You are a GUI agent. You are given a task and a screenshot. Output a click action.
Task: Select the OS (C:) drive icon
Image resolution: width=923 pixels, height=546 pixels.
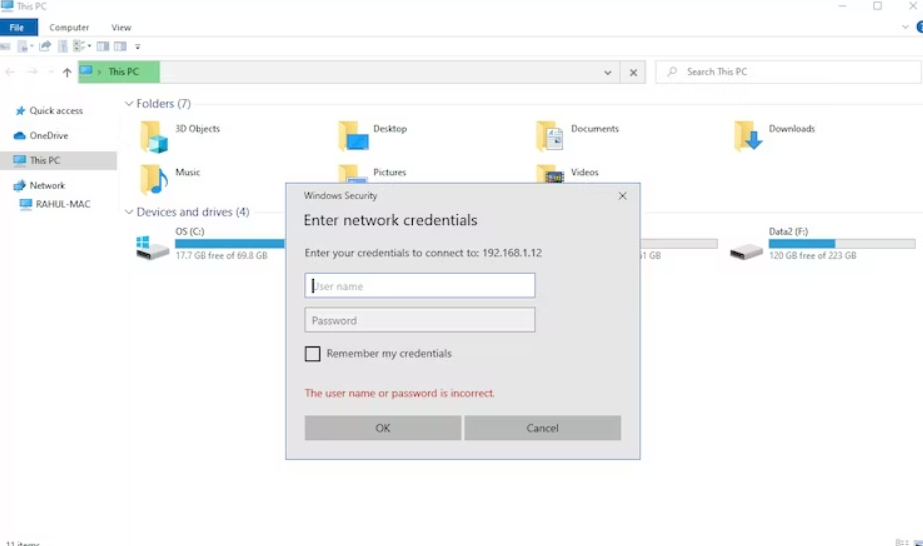[x=152, y=248]
